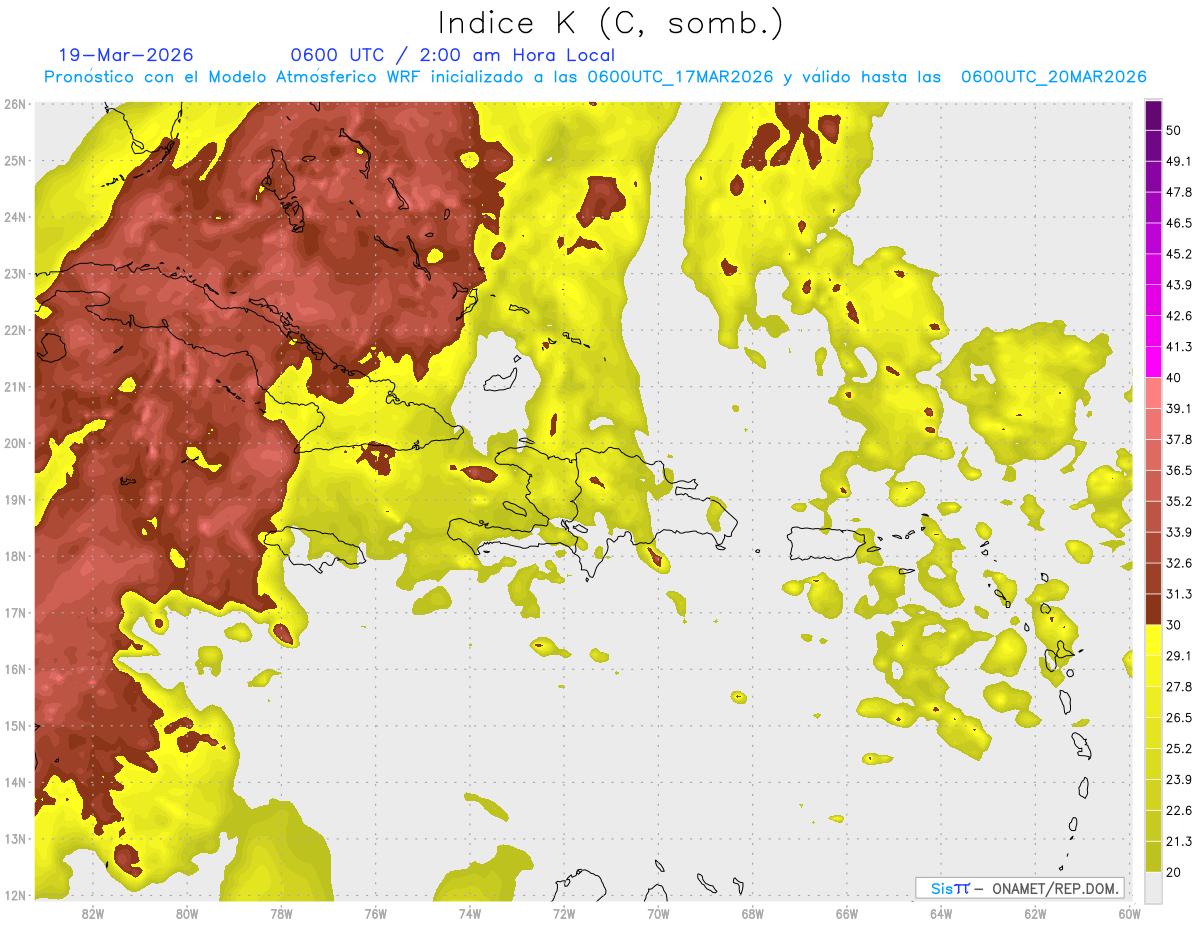Click the '68W' longitude axis label
The image size is (1200, 927).
pos(753,914)
